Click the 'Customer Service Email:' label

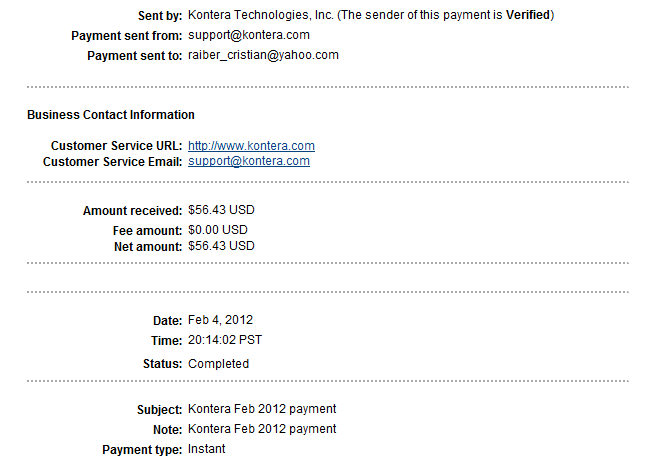(x=113, y=162)
